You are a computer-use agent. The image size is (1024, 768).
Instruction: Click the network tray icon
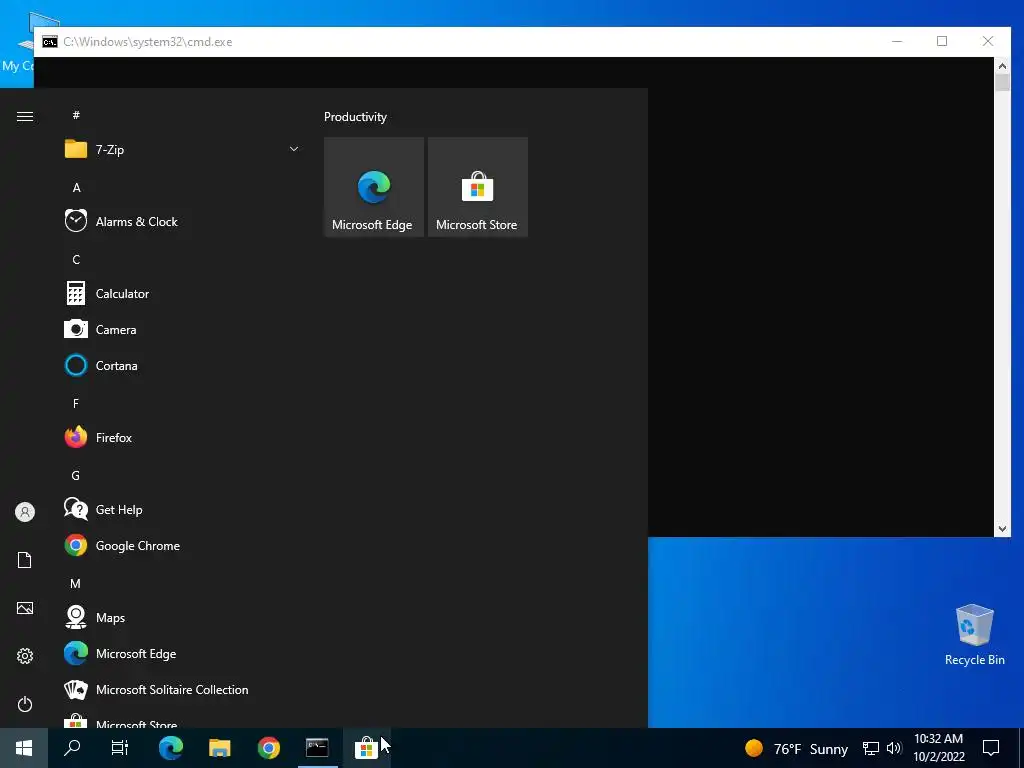coord(871,748)
